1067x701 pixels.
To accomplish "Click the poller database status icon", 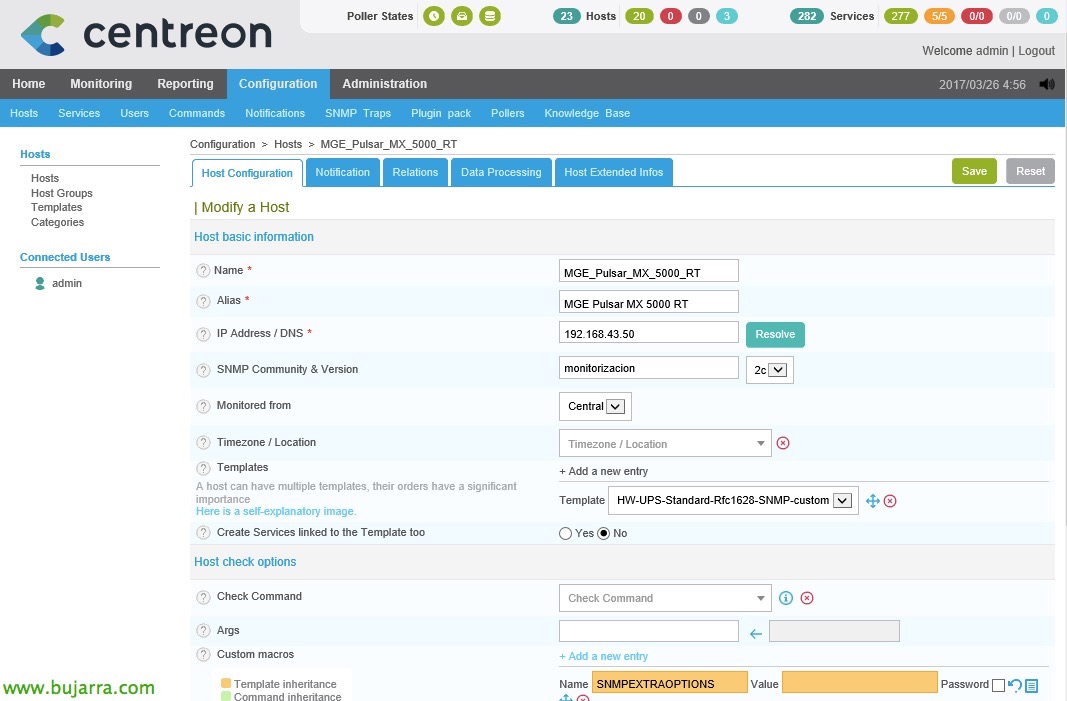I will (x=489, y=16).
